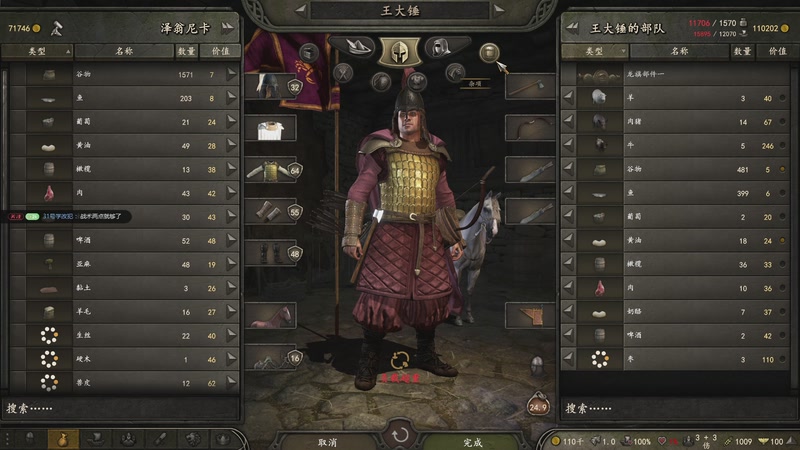This screenshot has width=800, height=450.
Task: Click the 完成 done button
Action: pos(472,442)
